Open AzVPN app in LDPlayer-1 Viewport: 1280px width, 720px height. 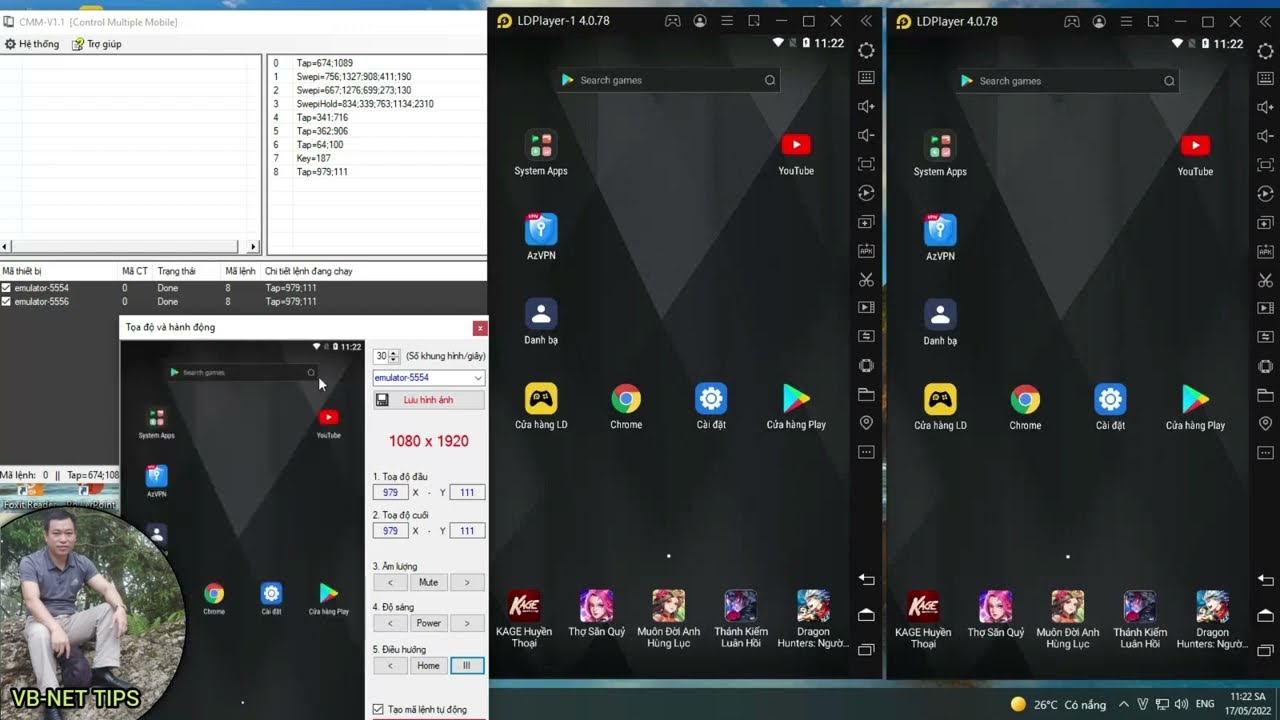(x=541, y=237)
